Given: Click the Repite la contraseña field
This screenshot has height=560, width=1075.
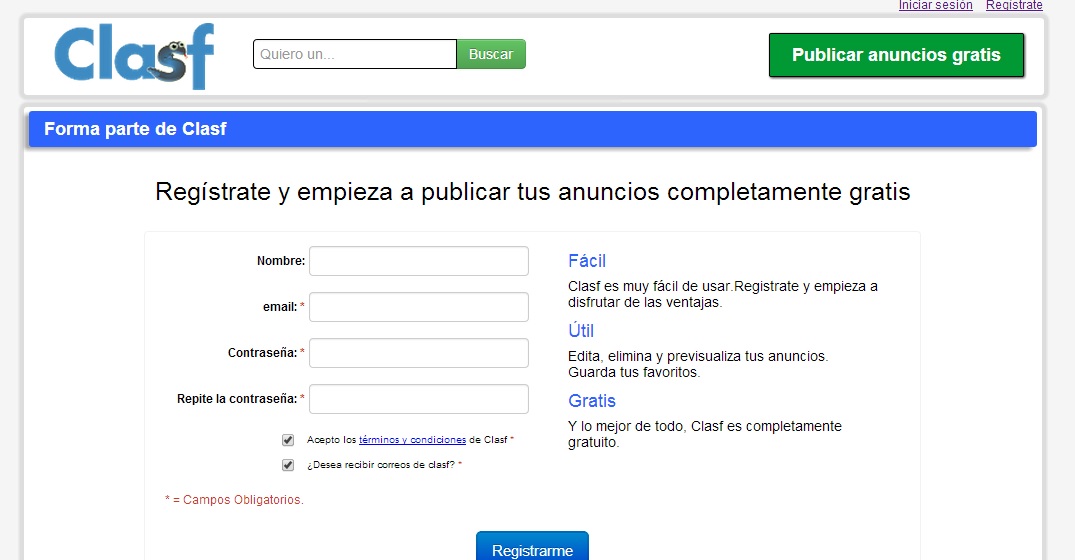Looking at the screenshot, I should pos(419,399).
